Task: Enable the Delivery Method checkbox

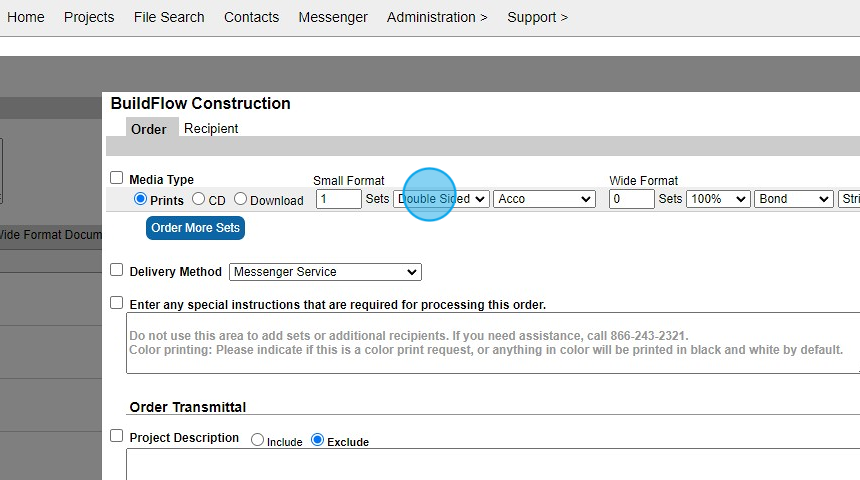Action: 117,270
